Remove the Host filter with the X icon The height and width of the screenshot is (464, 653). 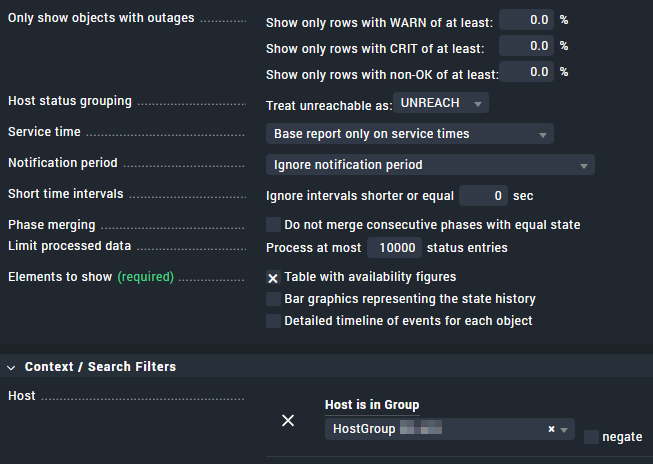coord(288,421)
